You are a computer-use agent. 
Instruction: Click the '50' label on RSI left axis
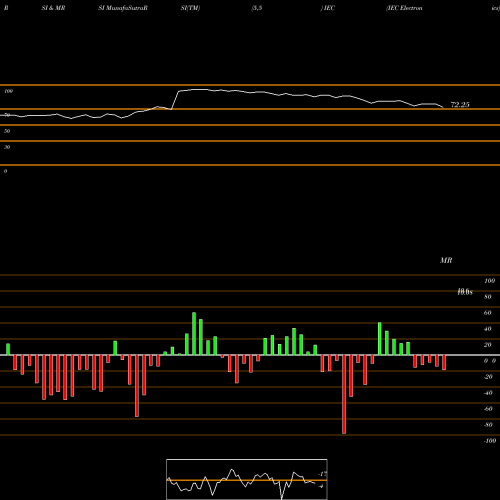click(x=7, y=131)
